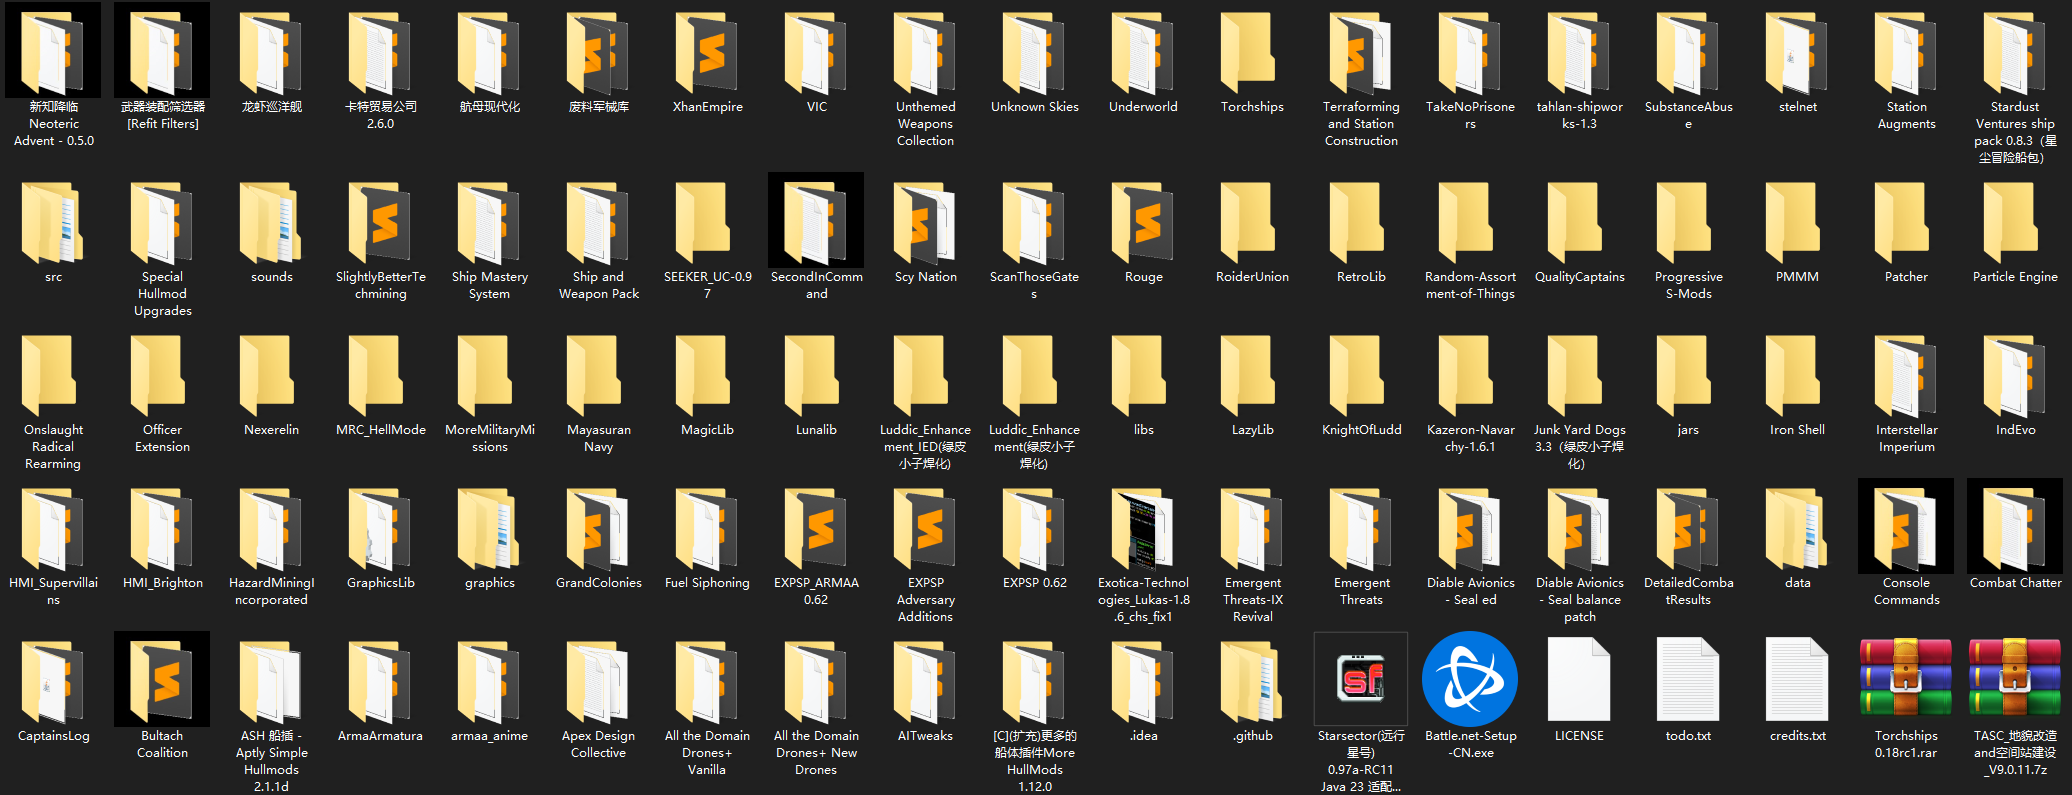Select the MagicLib folder icon
This screenshot has width=2072, height=795.
pyautogui.click(x=707, y=376)
